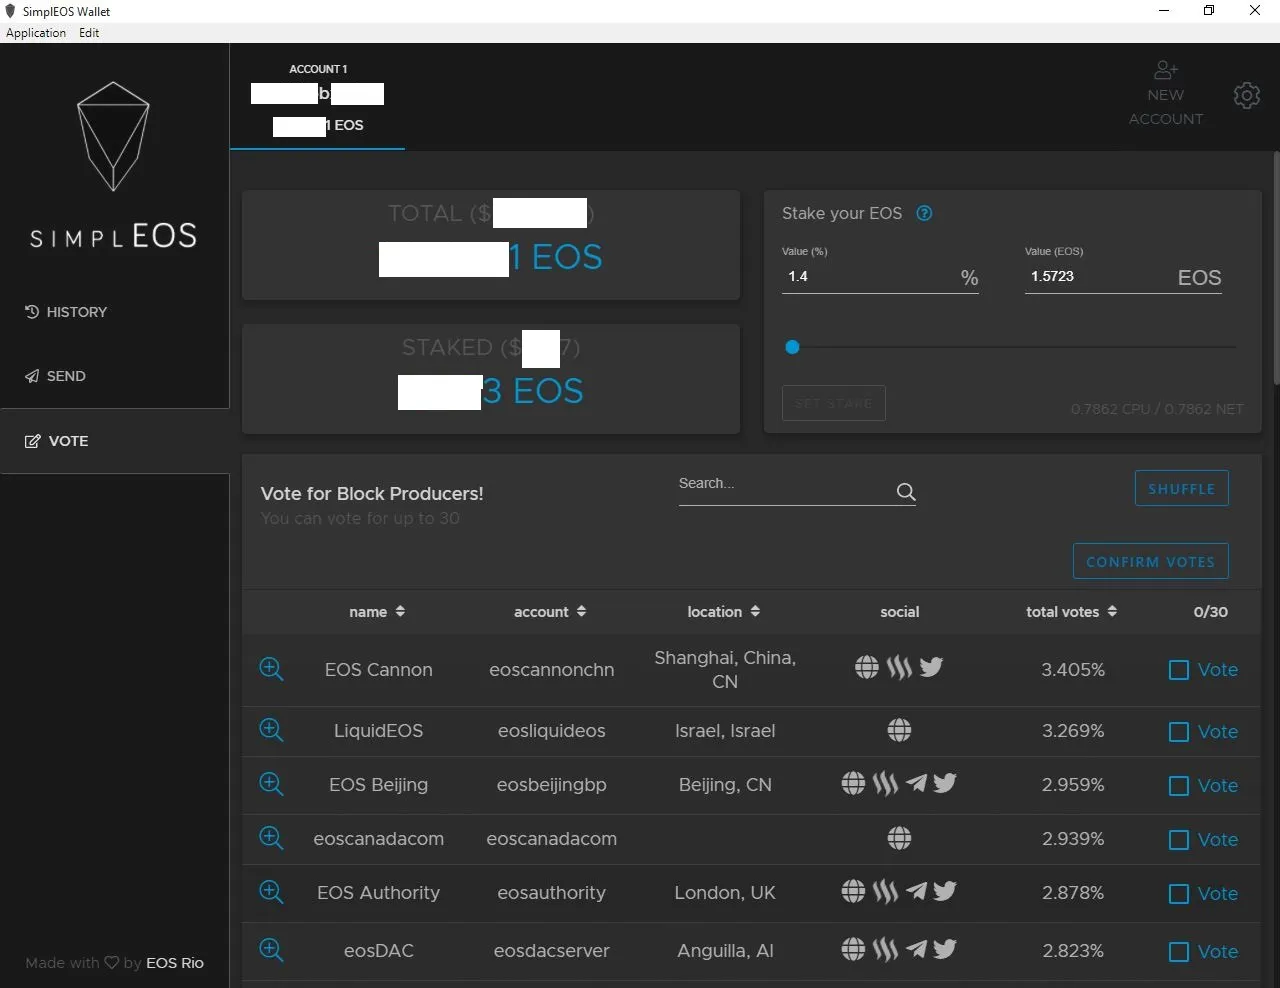Check the Vote box for EOS Authority
The width and height of the screenshot is (1280, 988).
click(1179, 894)
